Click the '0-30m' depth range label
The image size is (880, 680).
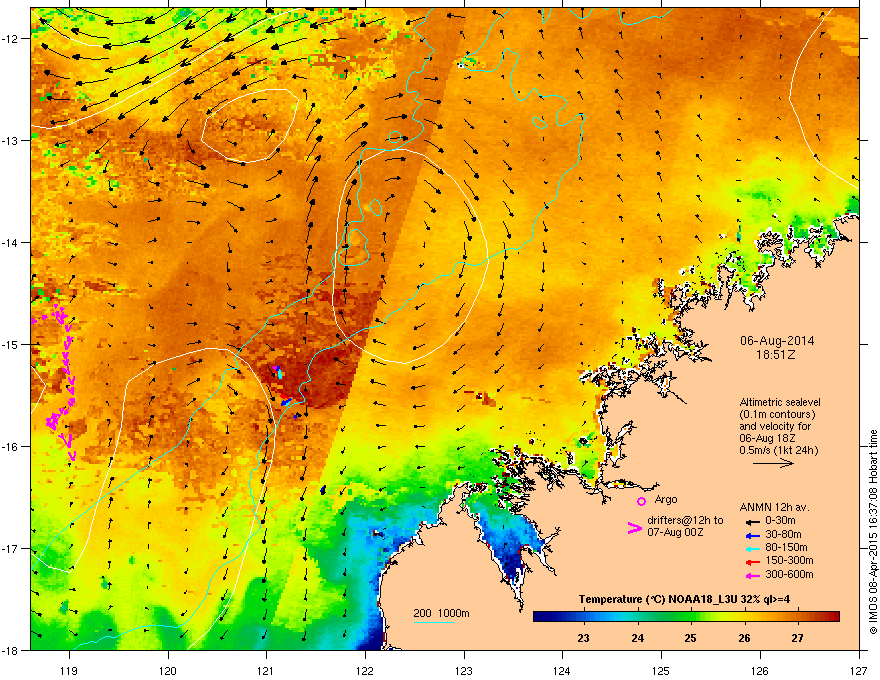[780, 521]
